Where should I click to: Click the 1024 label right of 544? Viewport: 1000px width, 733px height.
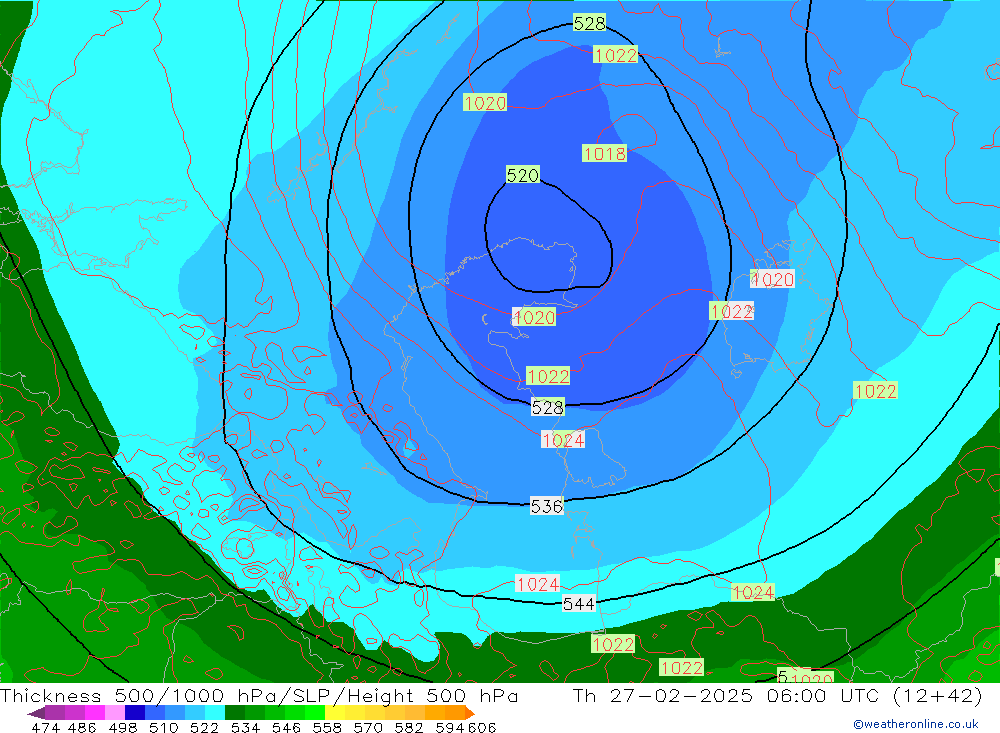(x=753, y=592)
